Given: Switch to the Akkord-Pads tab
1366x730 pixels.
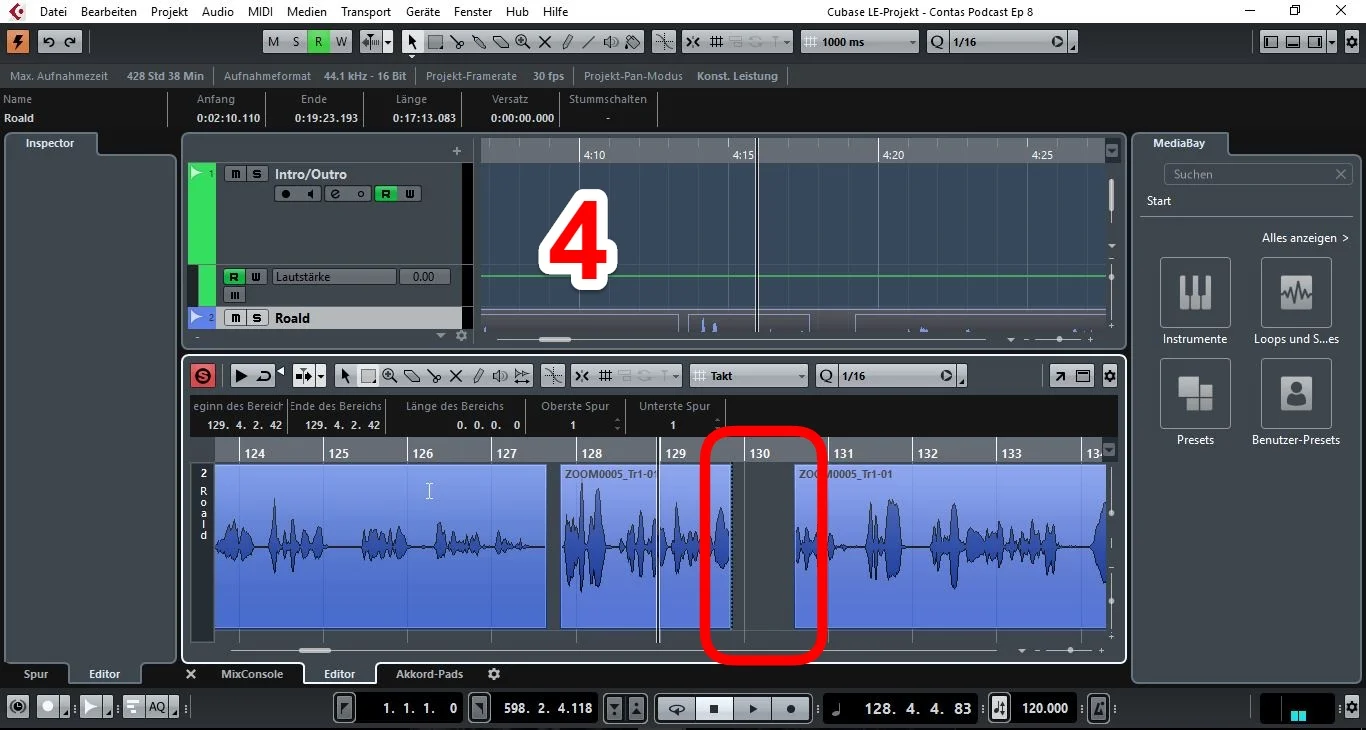Looking at the screenshot, I should tap(429, 674).
